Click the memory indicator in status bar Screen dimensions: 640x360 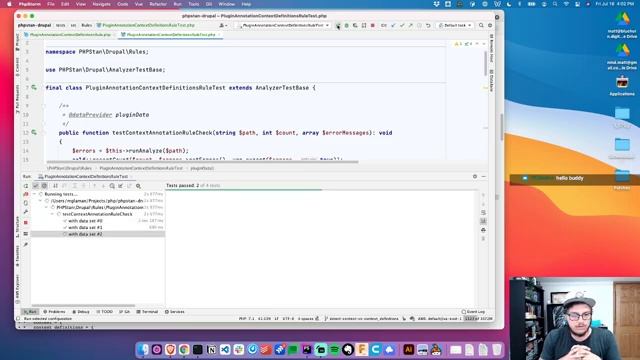click(x=478, y=318)
